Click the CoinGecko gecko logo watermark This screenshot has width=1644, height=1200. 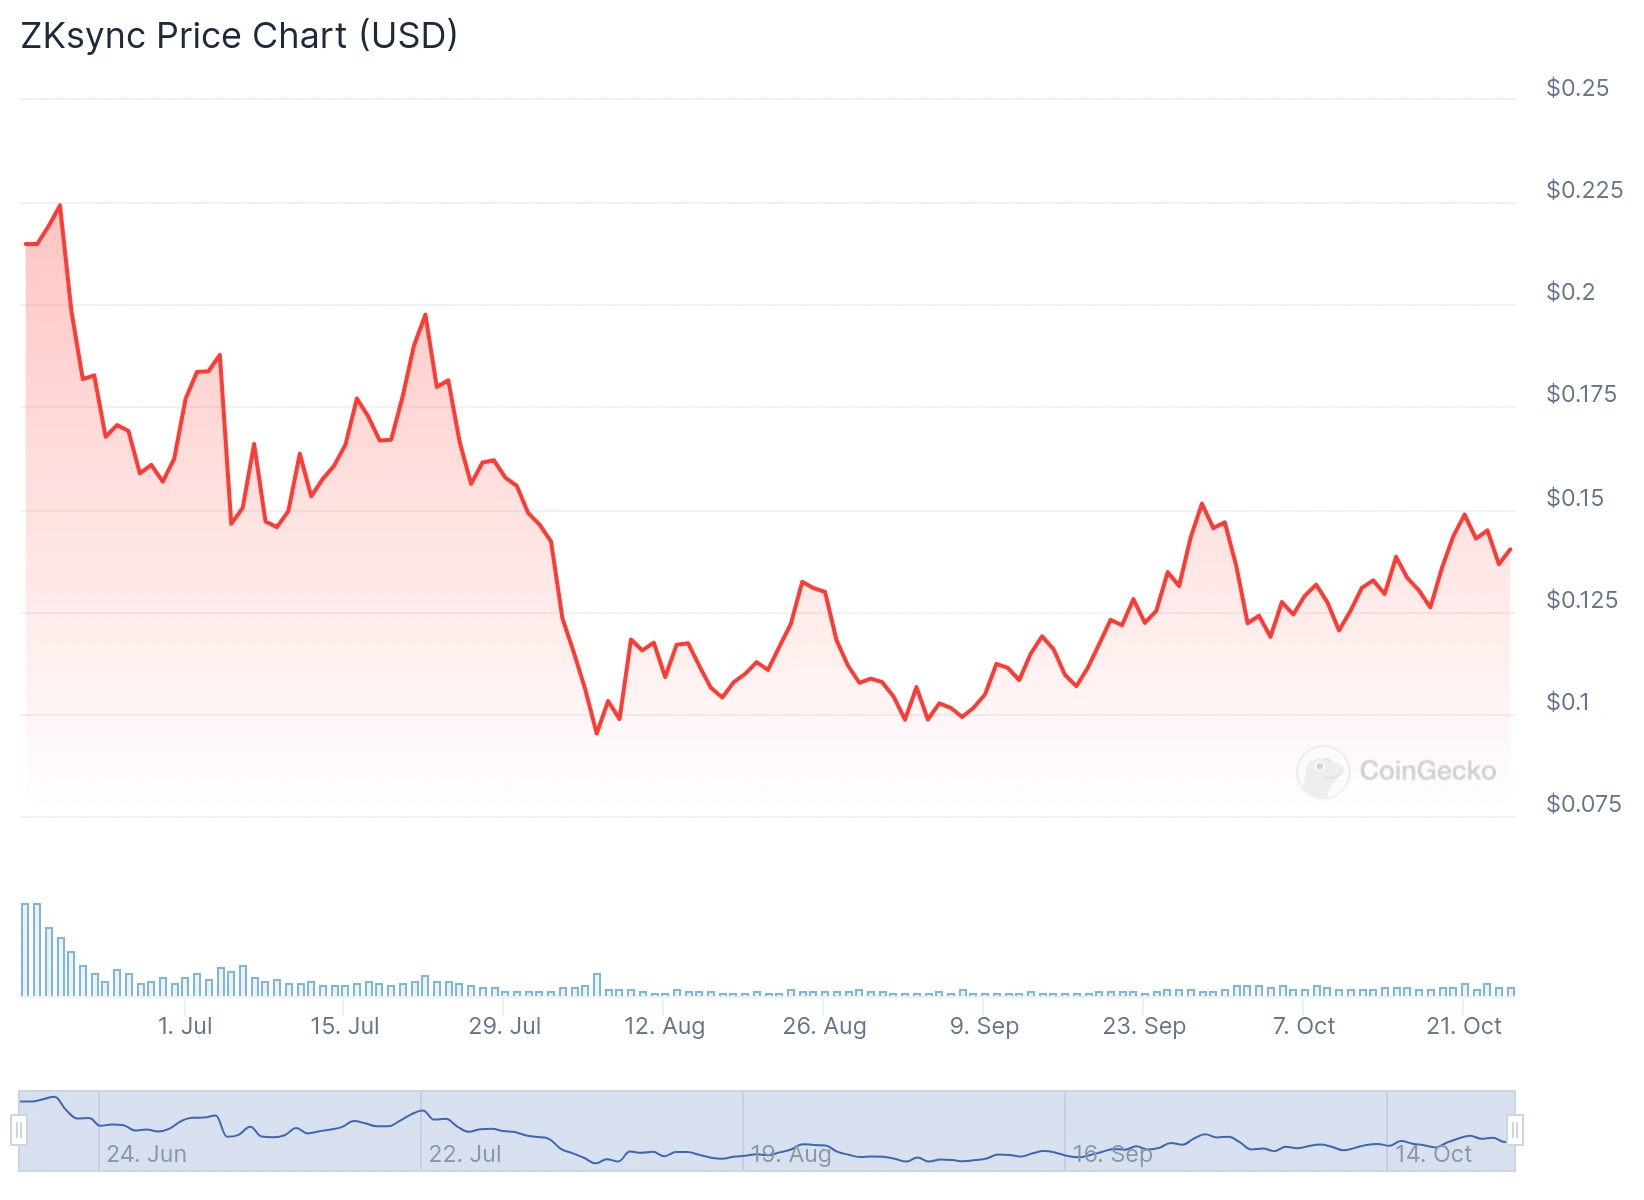pos(1322,771)
